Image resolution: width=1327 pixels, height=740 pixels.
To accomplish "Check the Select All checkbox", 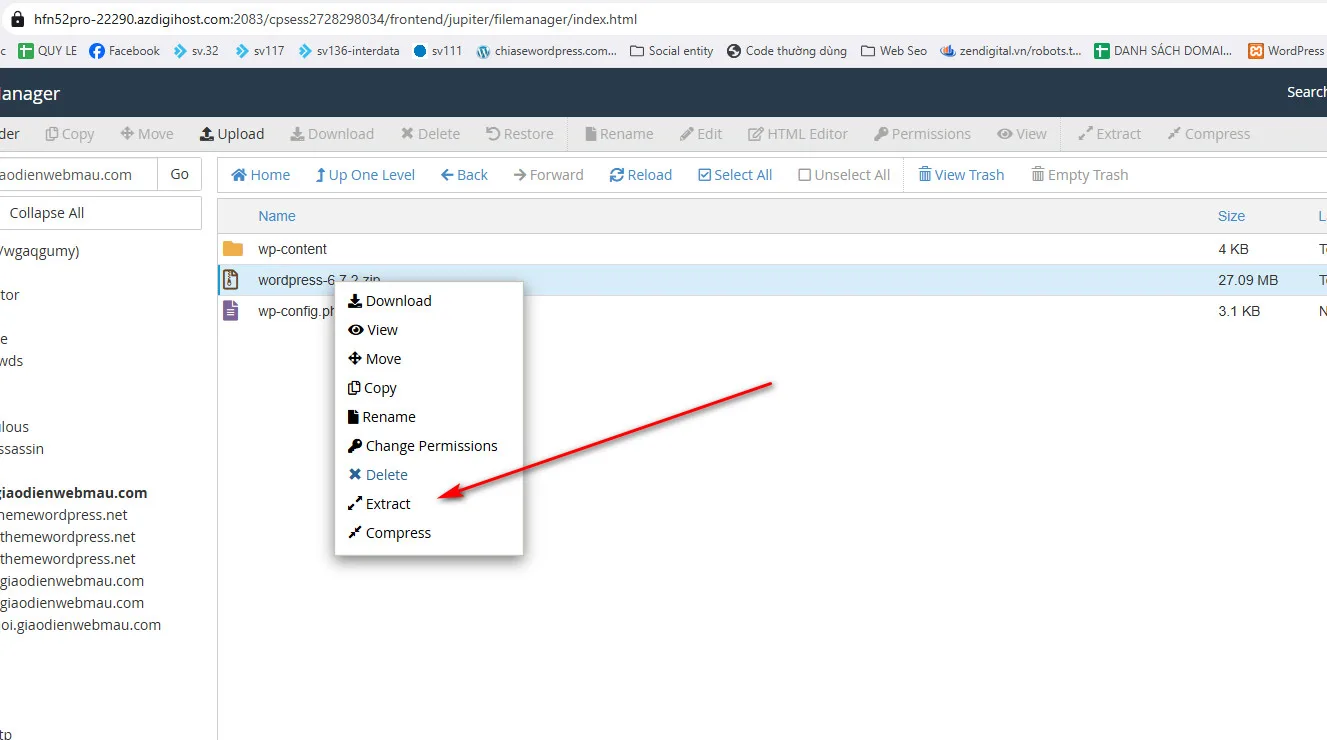I will click(x=705, y=175).
